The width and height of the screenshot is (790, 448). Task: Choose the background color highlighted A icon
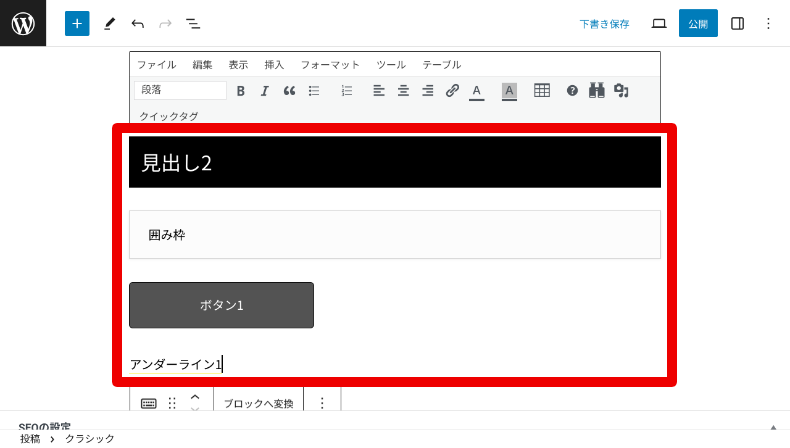[x=509, y=92]
